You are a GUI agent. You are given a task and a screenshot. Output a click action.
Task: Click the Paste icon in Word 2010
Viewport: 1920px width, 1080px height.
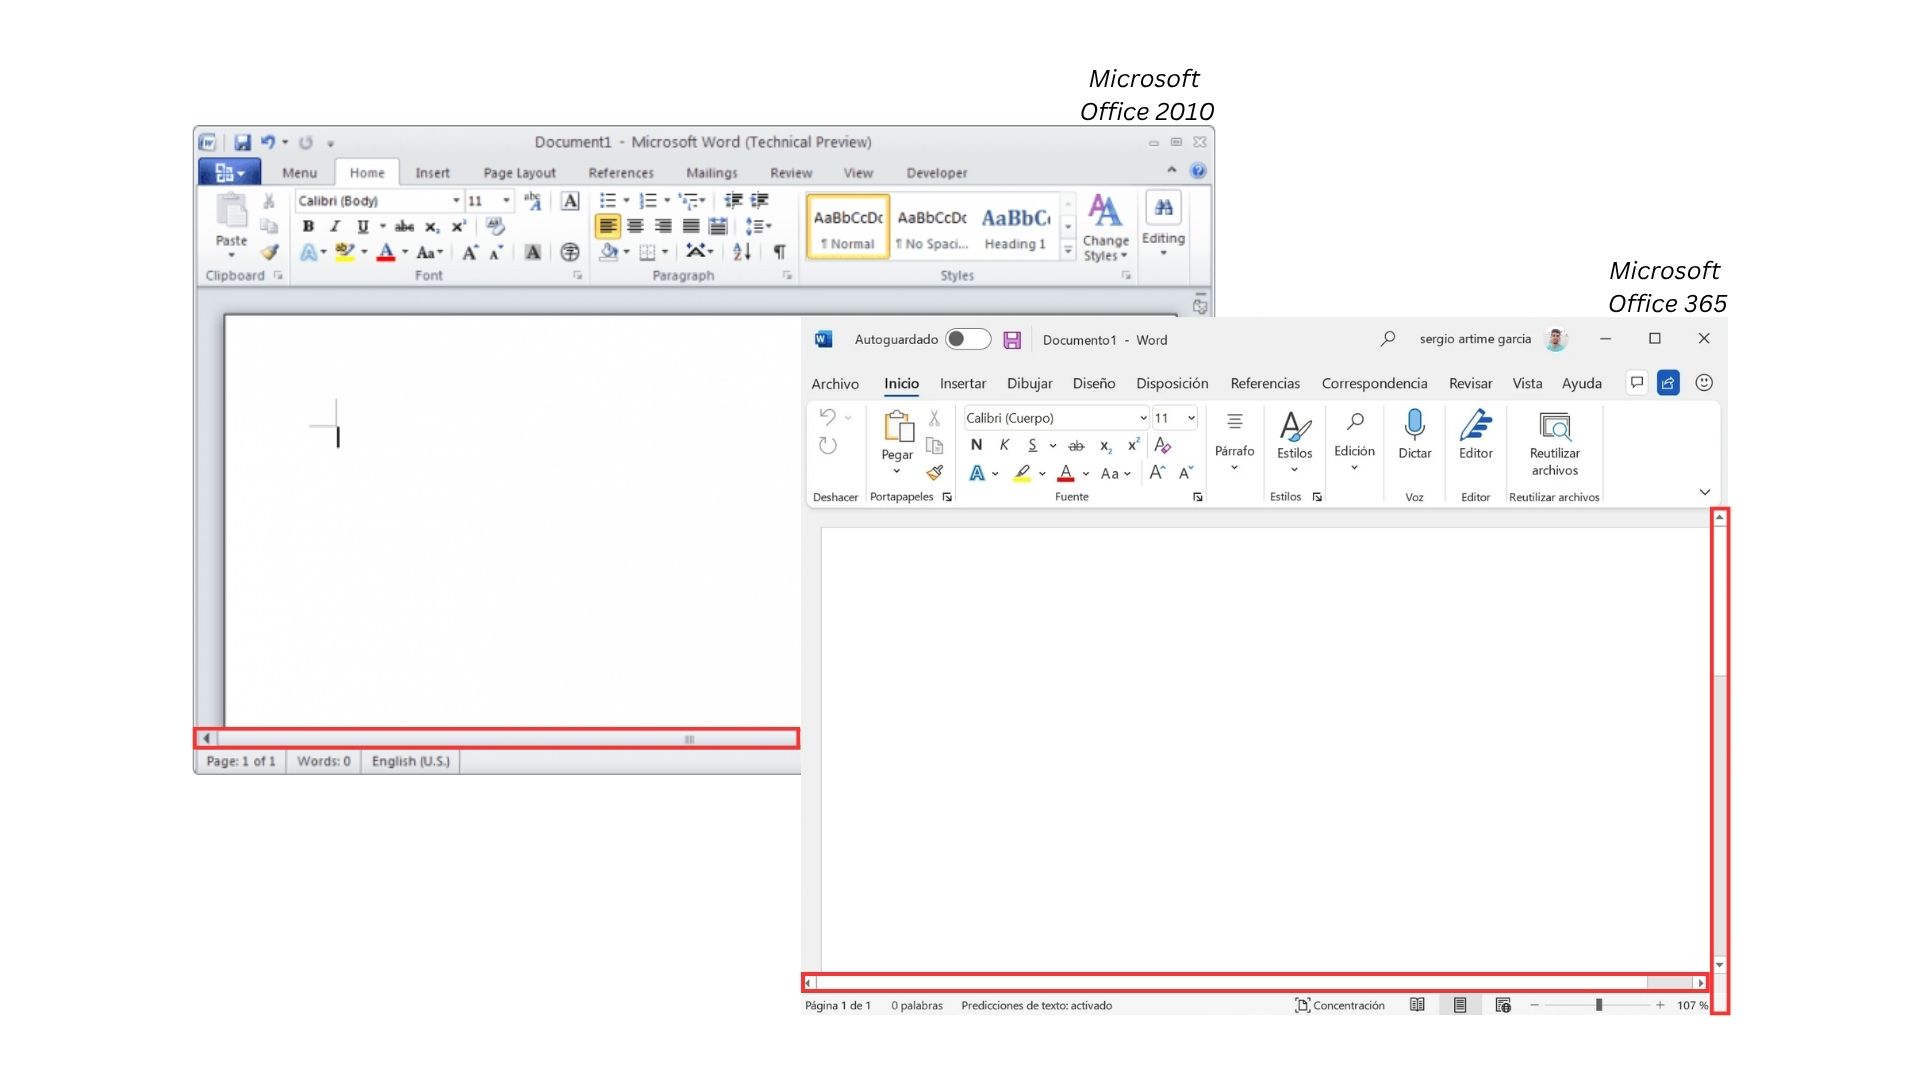coord(231,213)
